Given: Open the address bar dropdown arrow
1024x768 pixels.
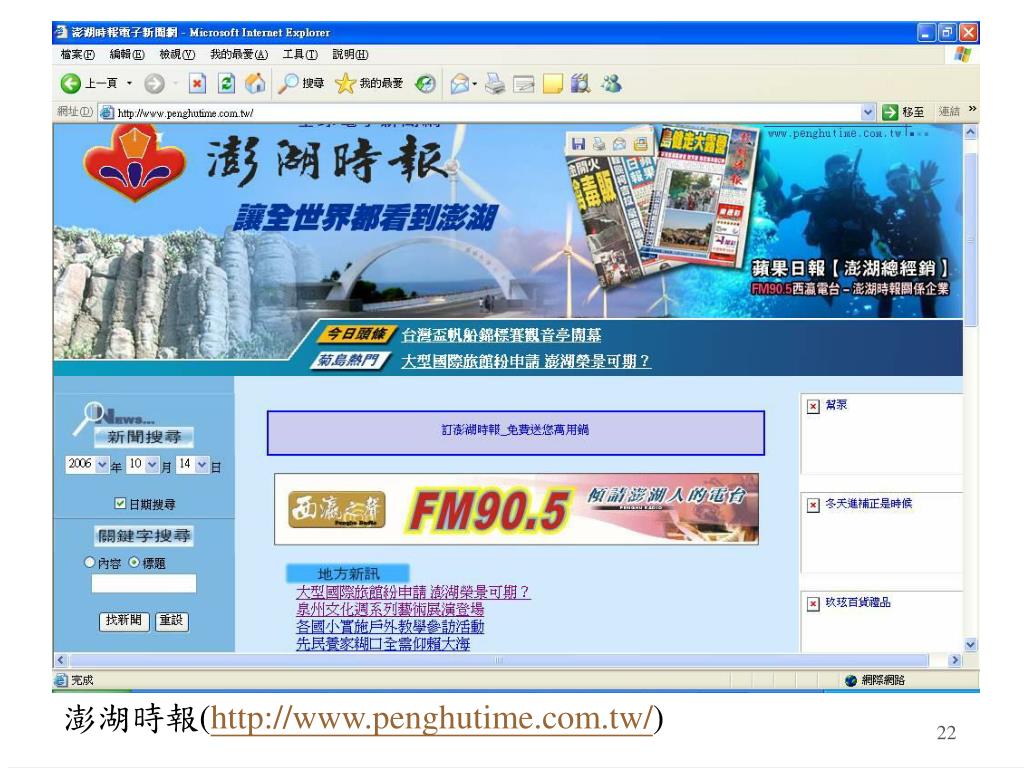Looking at the screenshot, I should click(867, 112).
